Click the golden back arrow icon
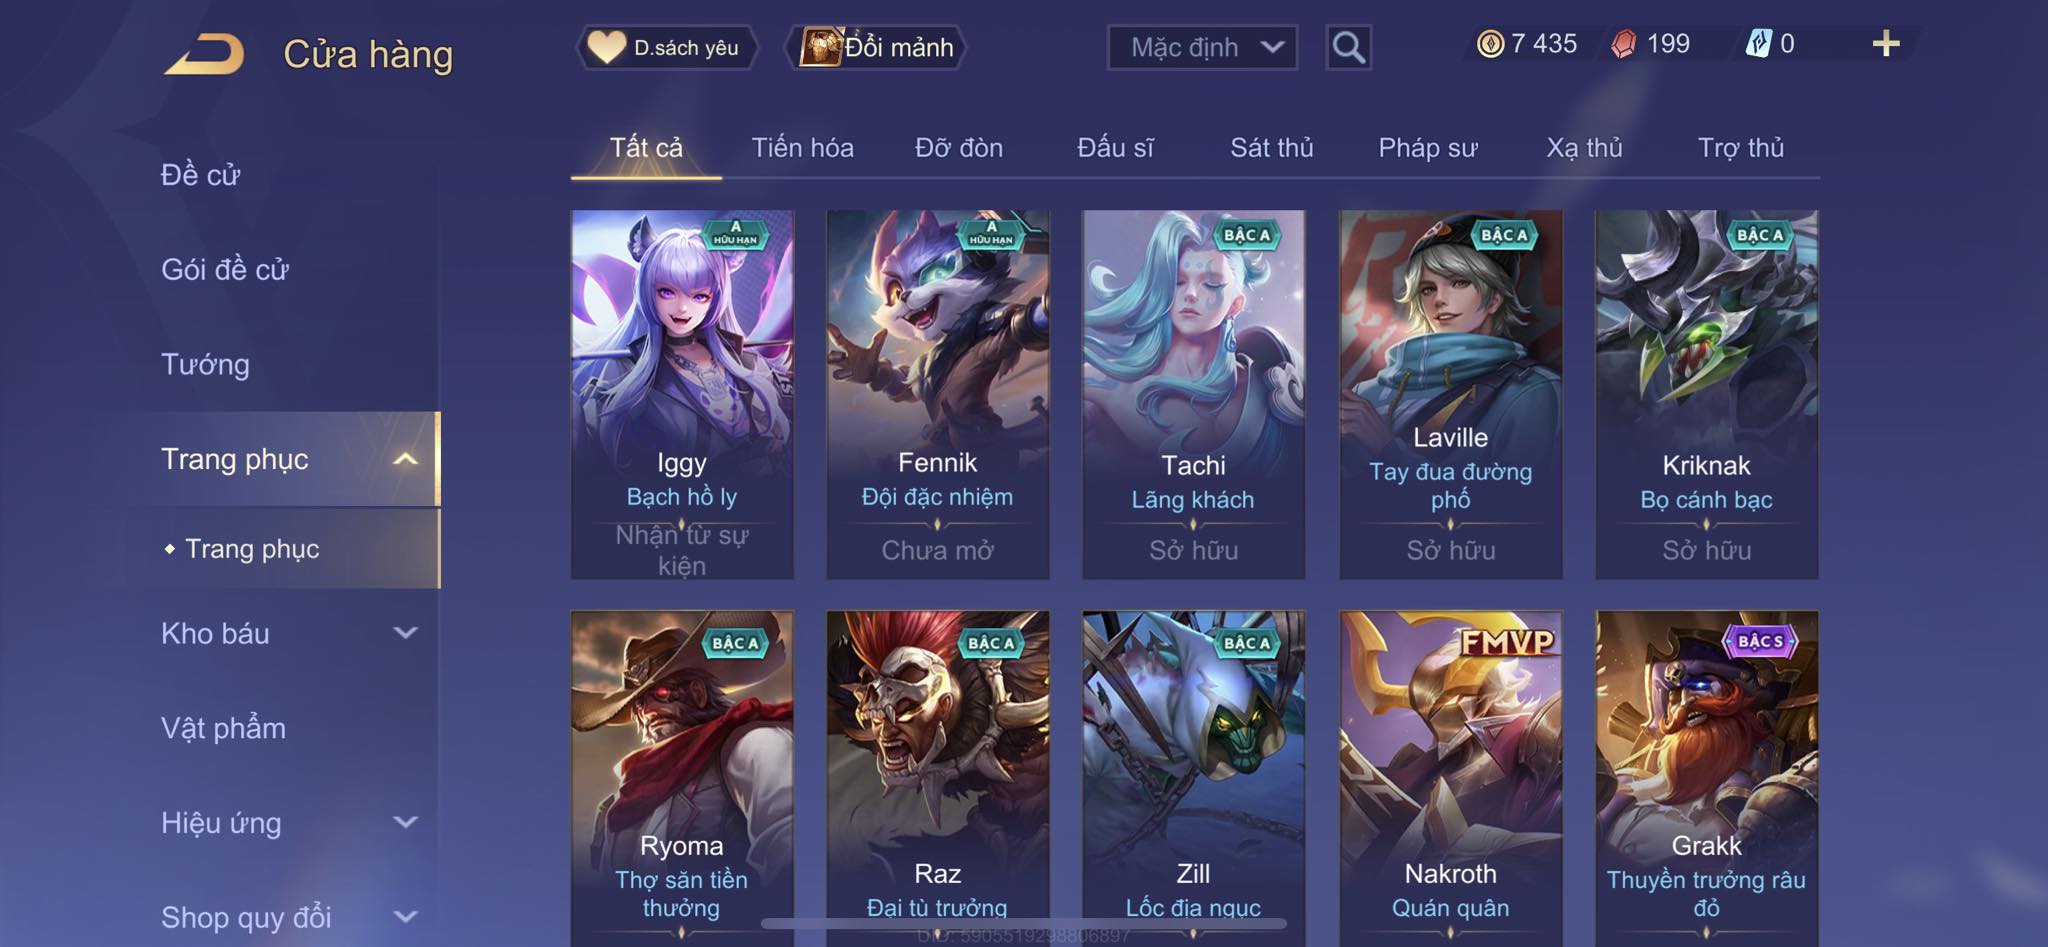This screenshot has height=947, width=2048. coord(205,54)
